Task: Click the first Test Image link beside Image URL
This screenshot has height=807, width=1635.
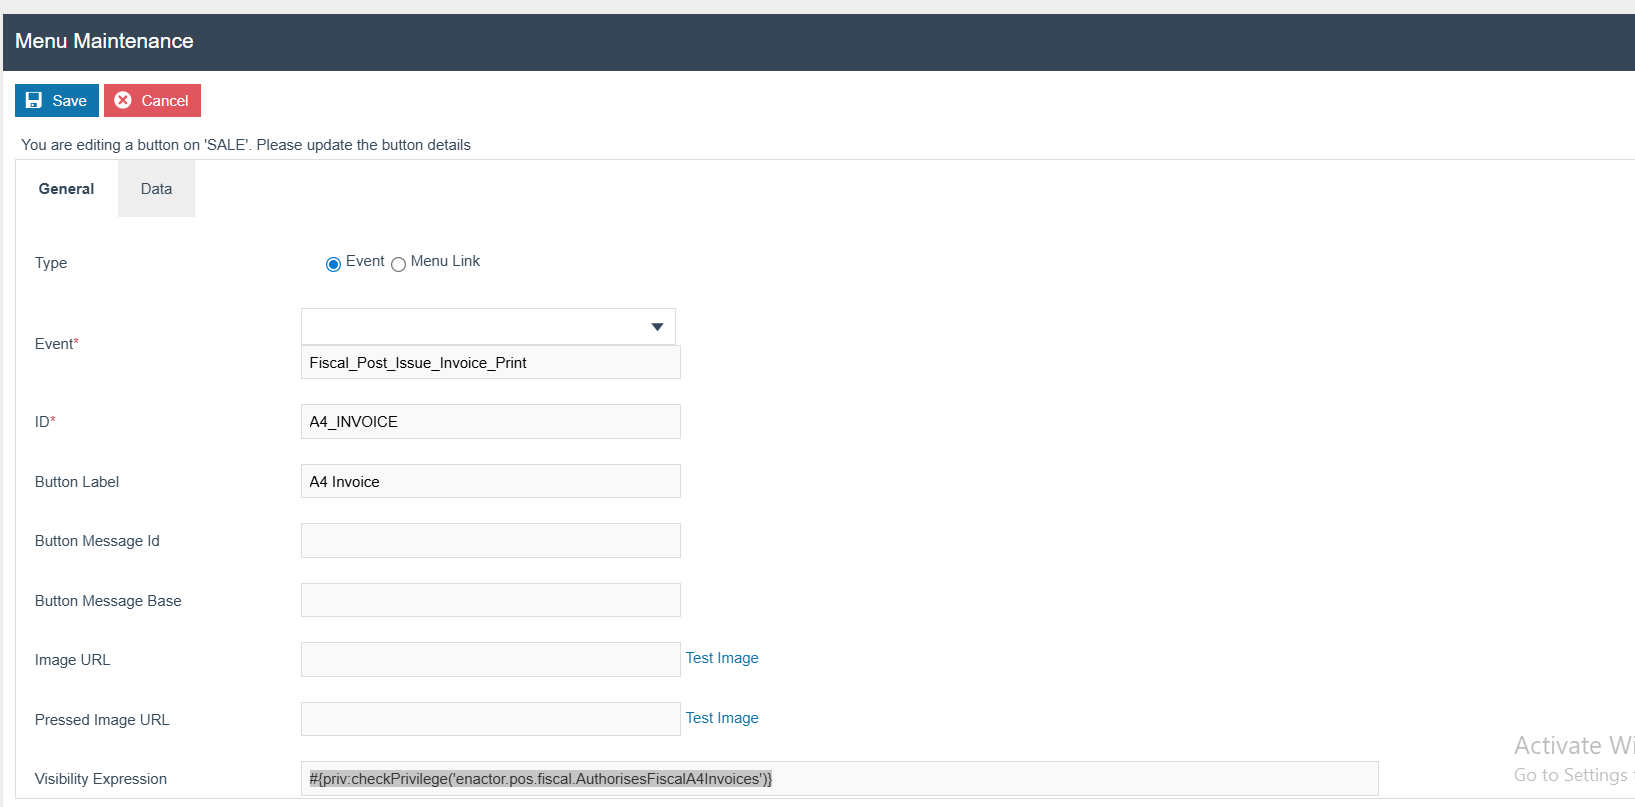Action: 721,658
